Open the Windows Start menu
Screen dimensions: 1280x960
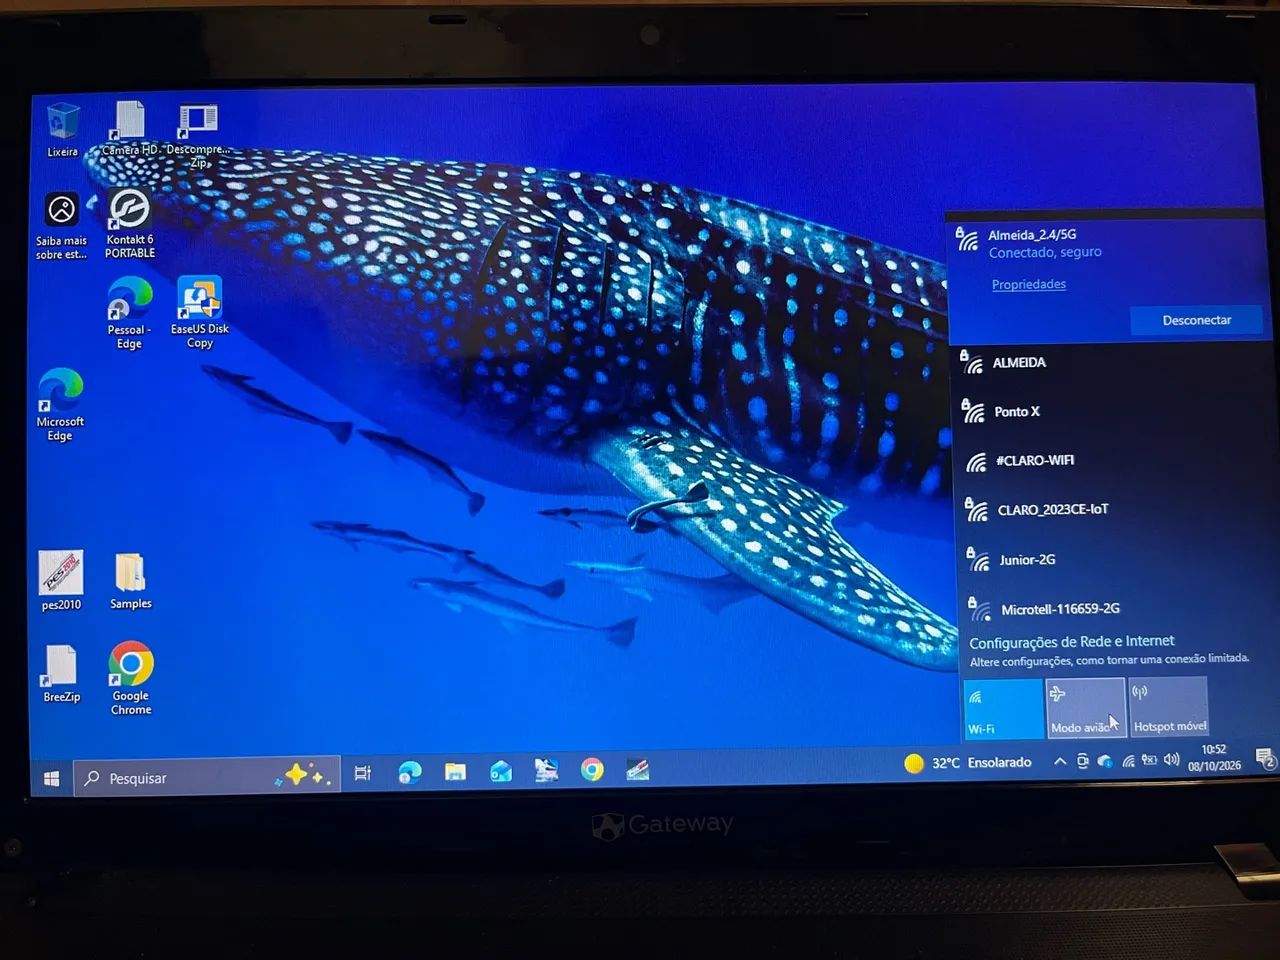[52, 778]
